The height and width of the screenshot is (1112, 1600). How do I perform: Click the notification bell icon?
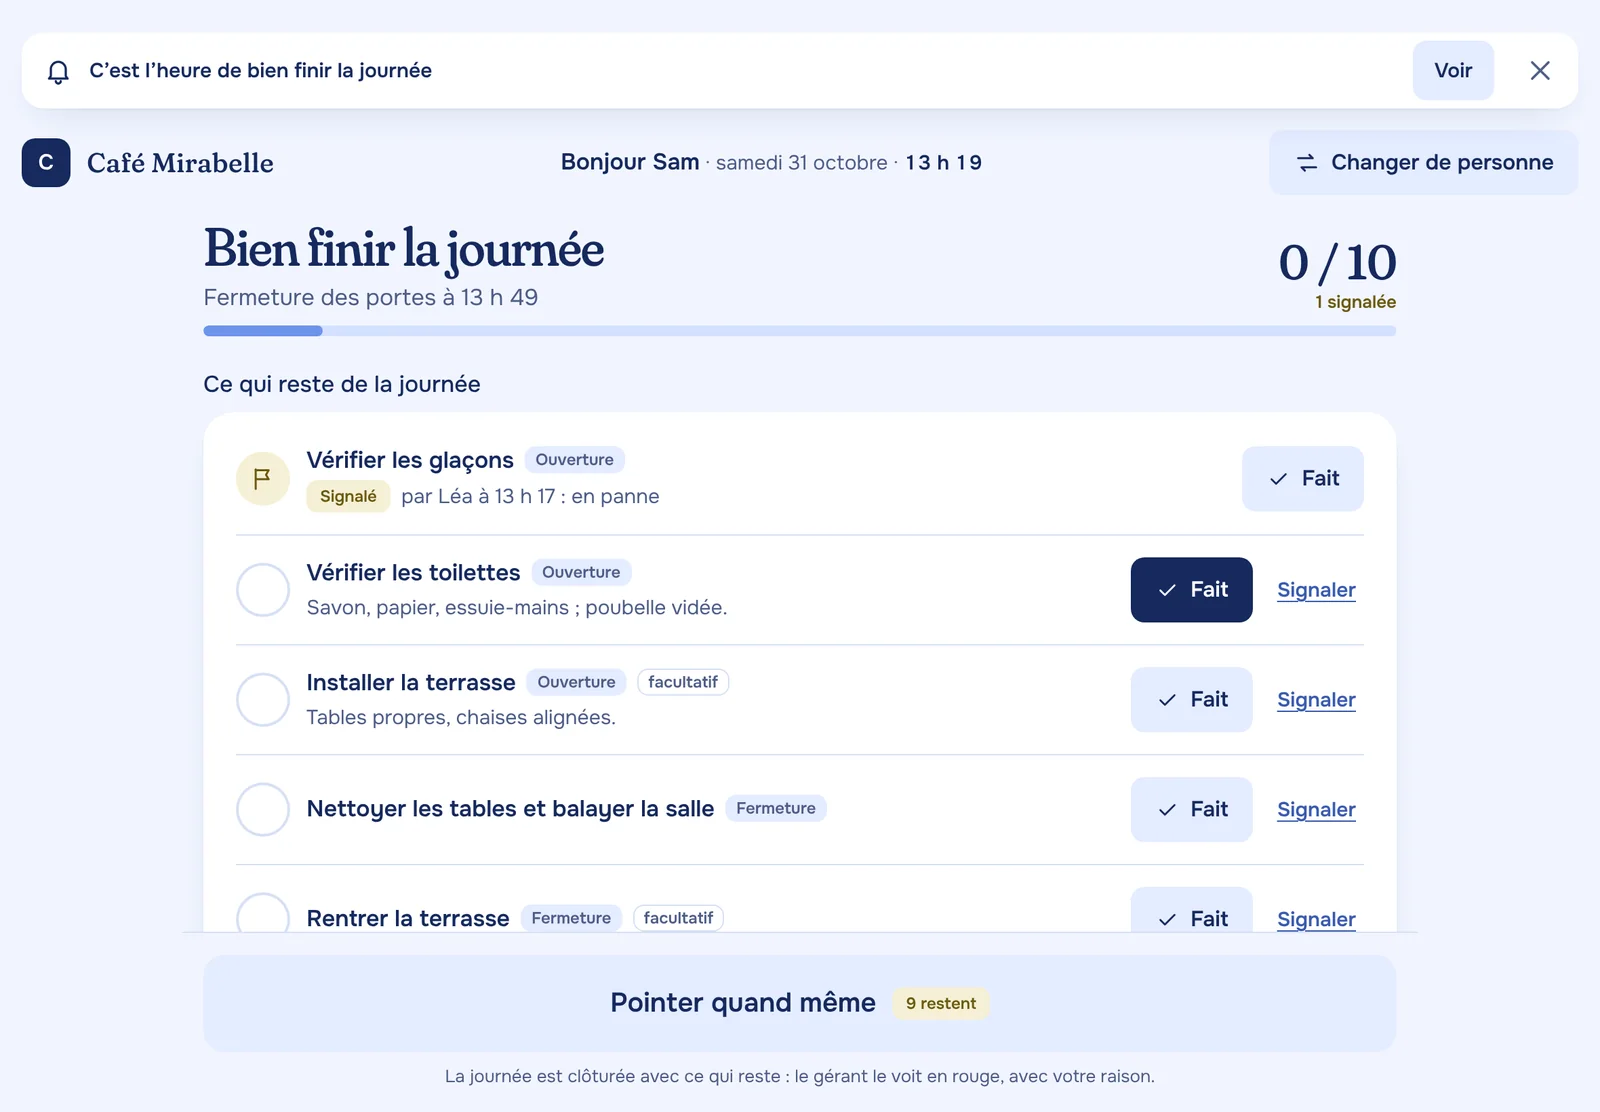pyautogui.click(x=58, y=71)
